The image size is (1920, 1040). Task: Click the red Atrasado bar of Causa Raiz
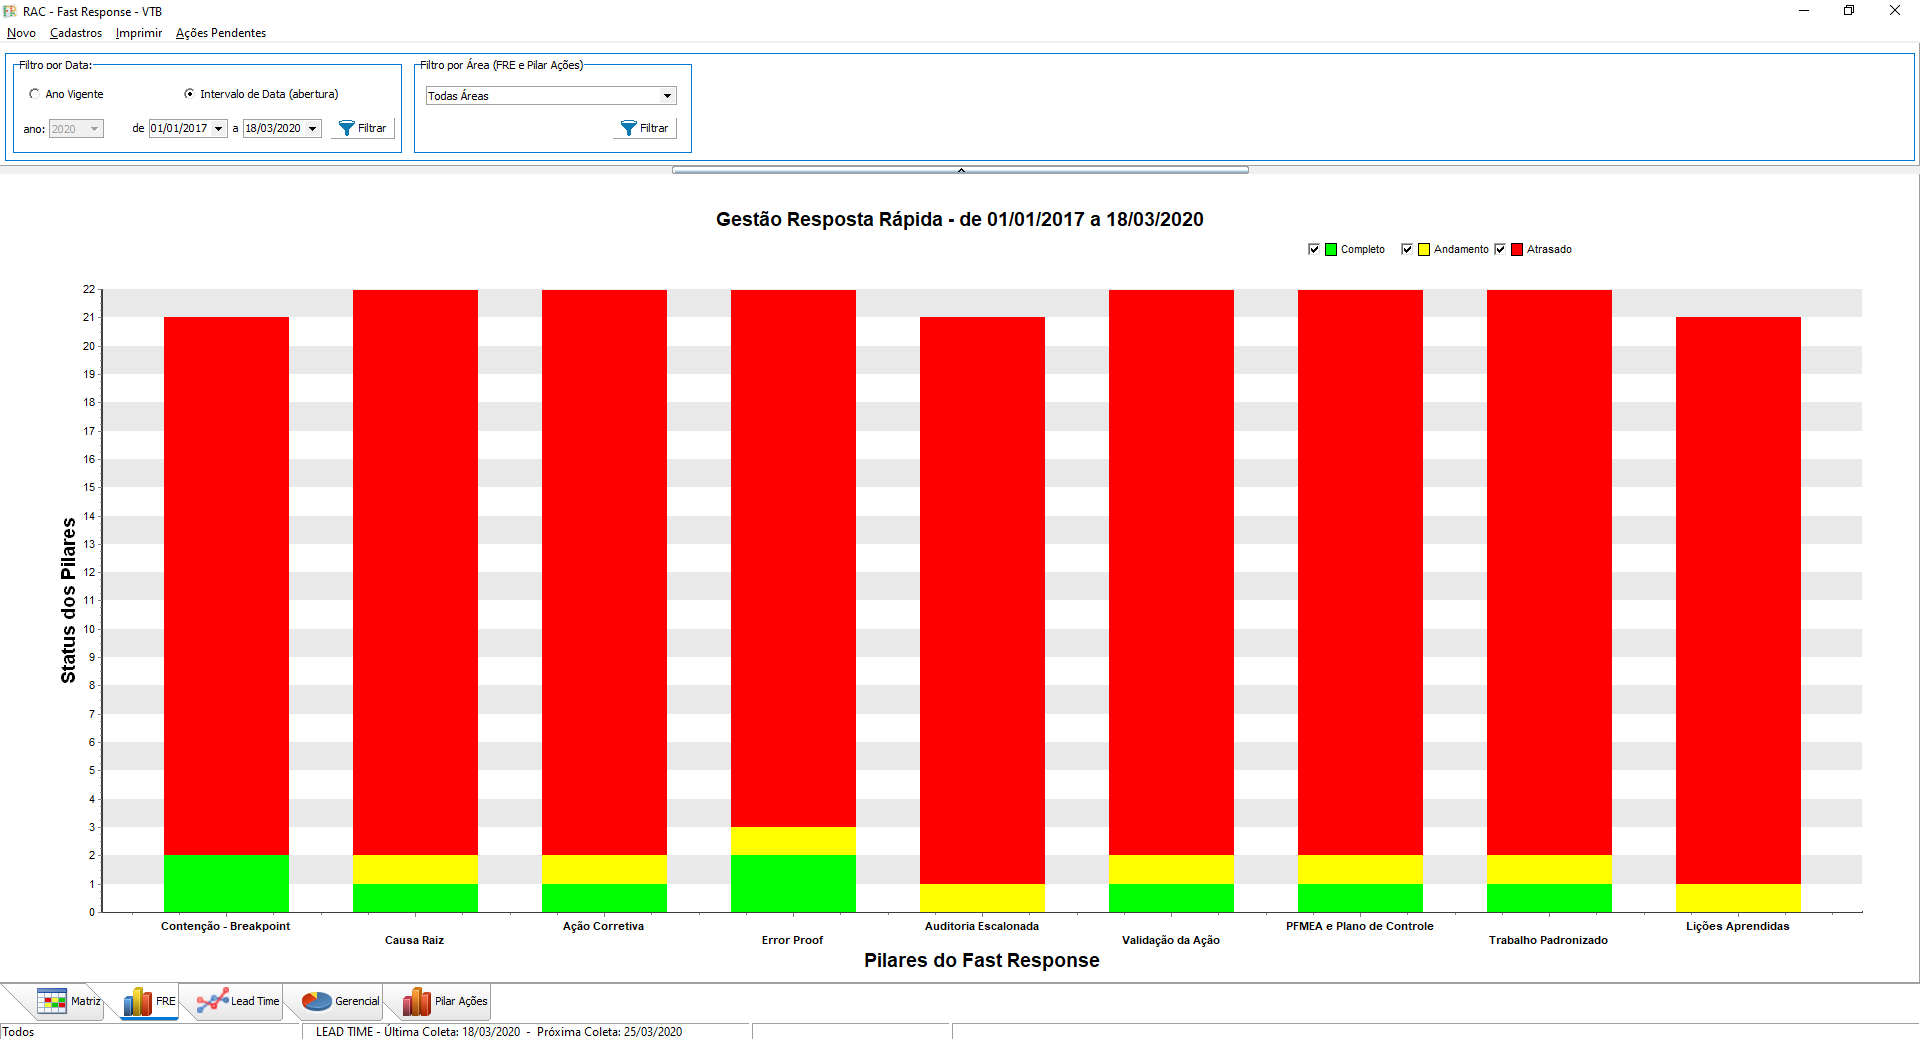click(x=415, y=572)
